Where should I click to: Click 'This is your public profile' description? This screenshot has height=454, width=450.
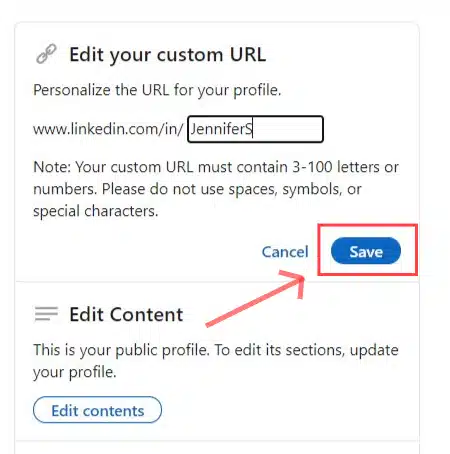click(121, 350)
